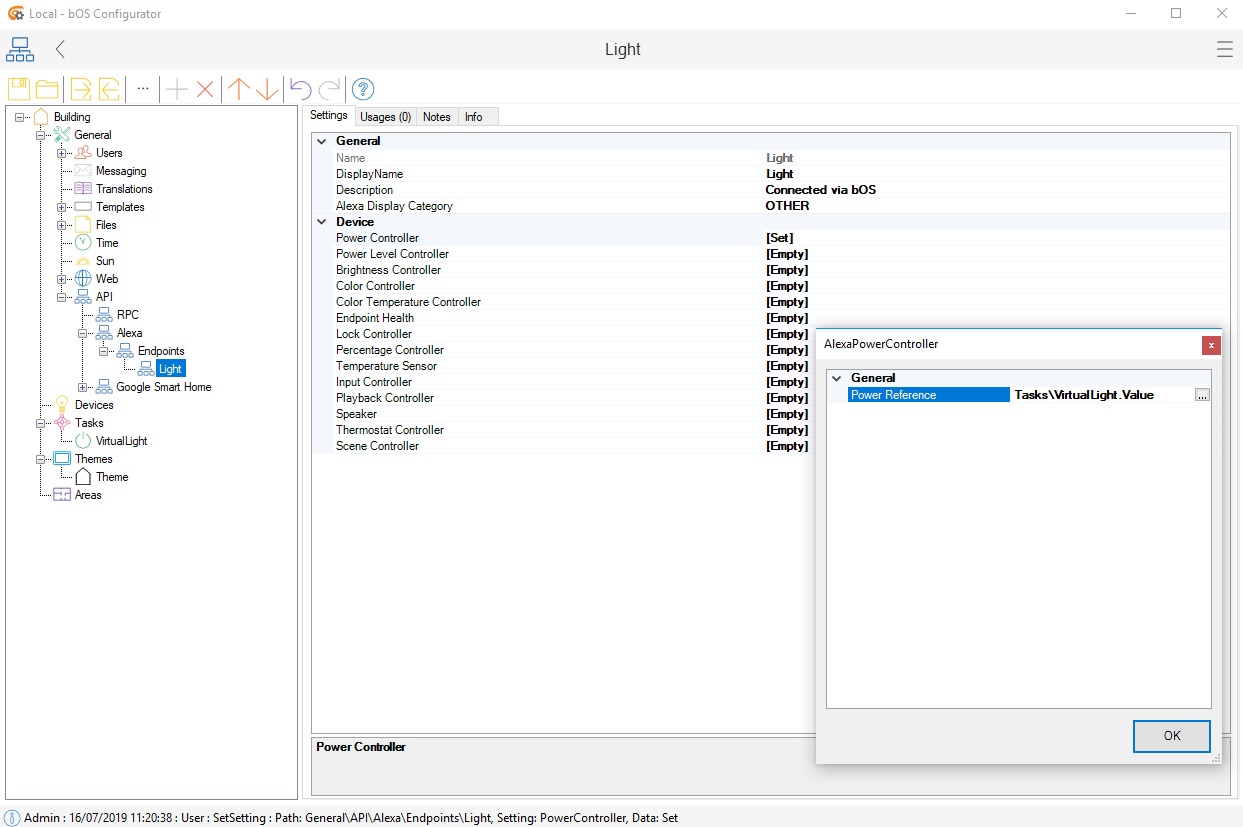Click the Save floppy disk icon
Image resolution: width=1243 pixels, height=827 pixels.
pos(19,89)
